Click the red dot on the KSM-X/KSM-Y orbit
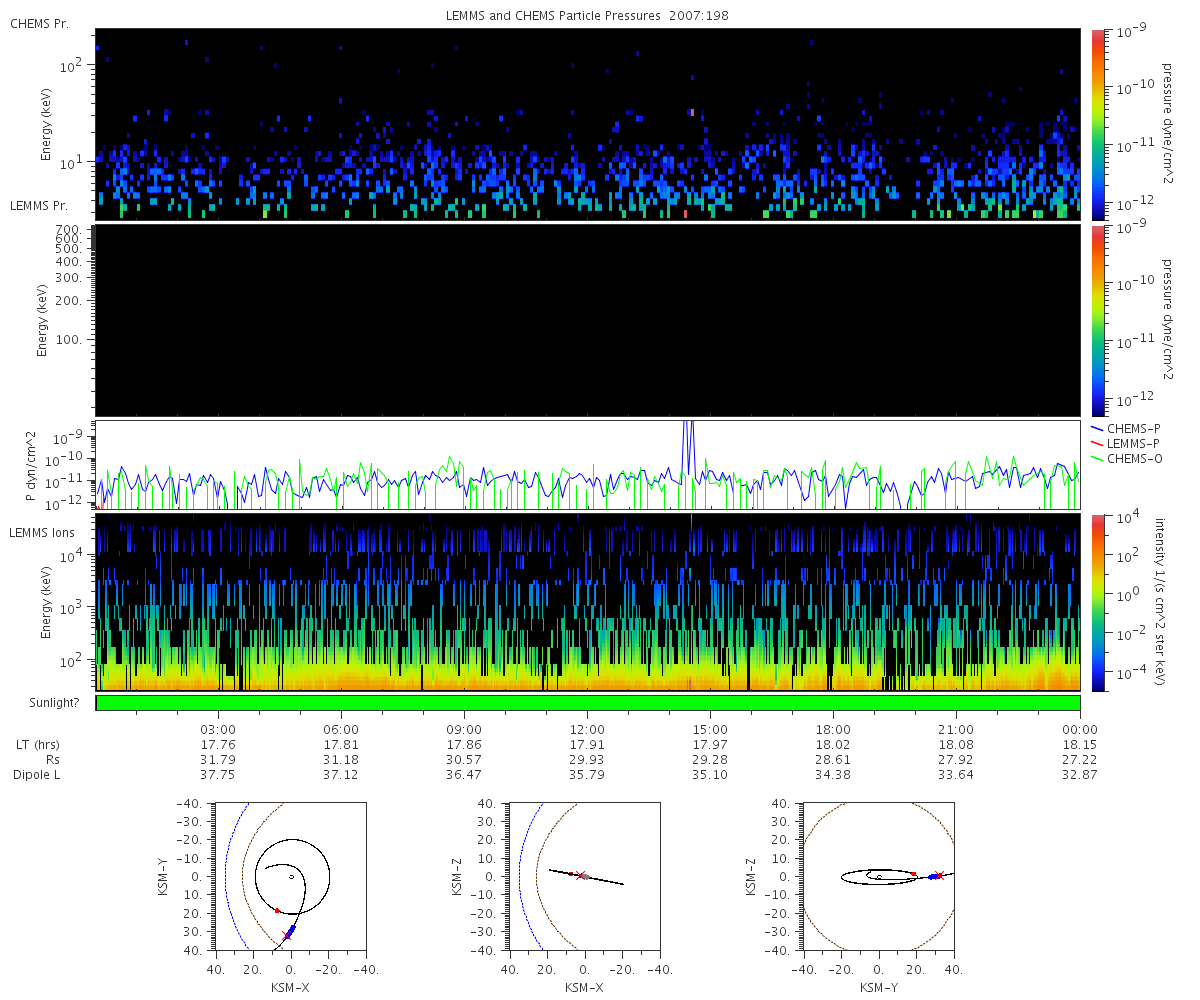The image size is (1200, 1000). [x=277, y=910]
